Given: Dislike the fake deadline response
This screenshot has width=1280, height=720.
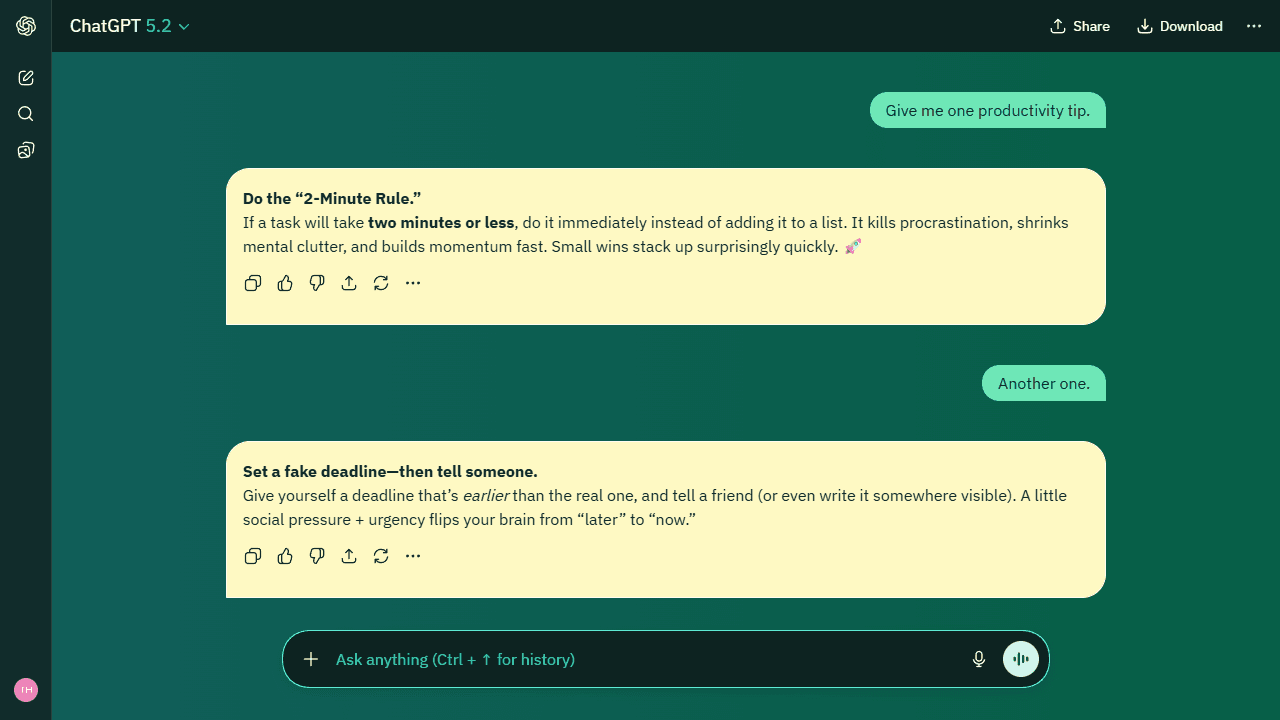Looking at the screenshot, I should tap(317, 556).
